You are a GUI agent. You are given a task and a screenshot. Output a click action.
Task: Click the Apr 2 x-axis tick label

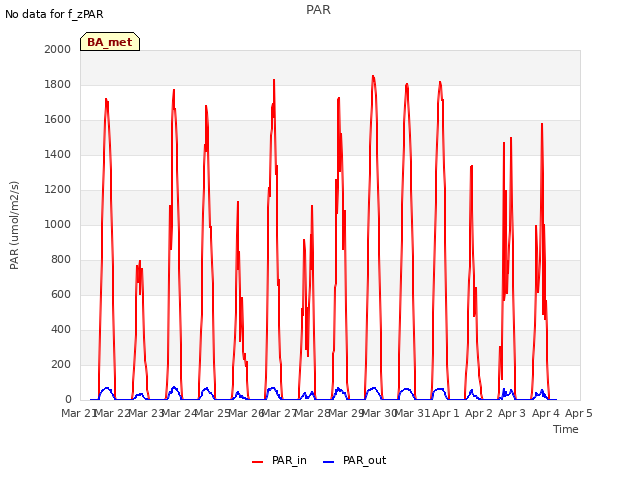point(479,413)
